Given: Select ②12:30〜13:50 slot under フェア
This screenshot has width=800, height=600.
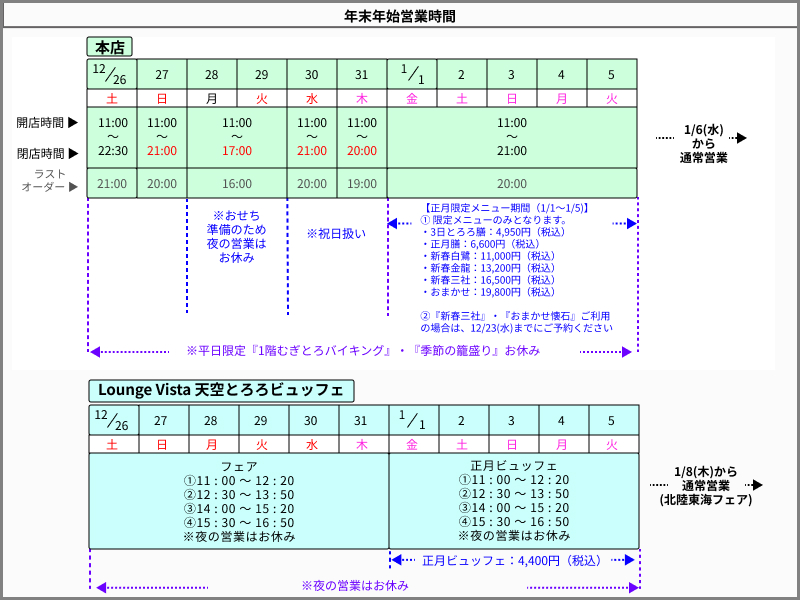Looking at the screenshot, I should coord(239,494).
